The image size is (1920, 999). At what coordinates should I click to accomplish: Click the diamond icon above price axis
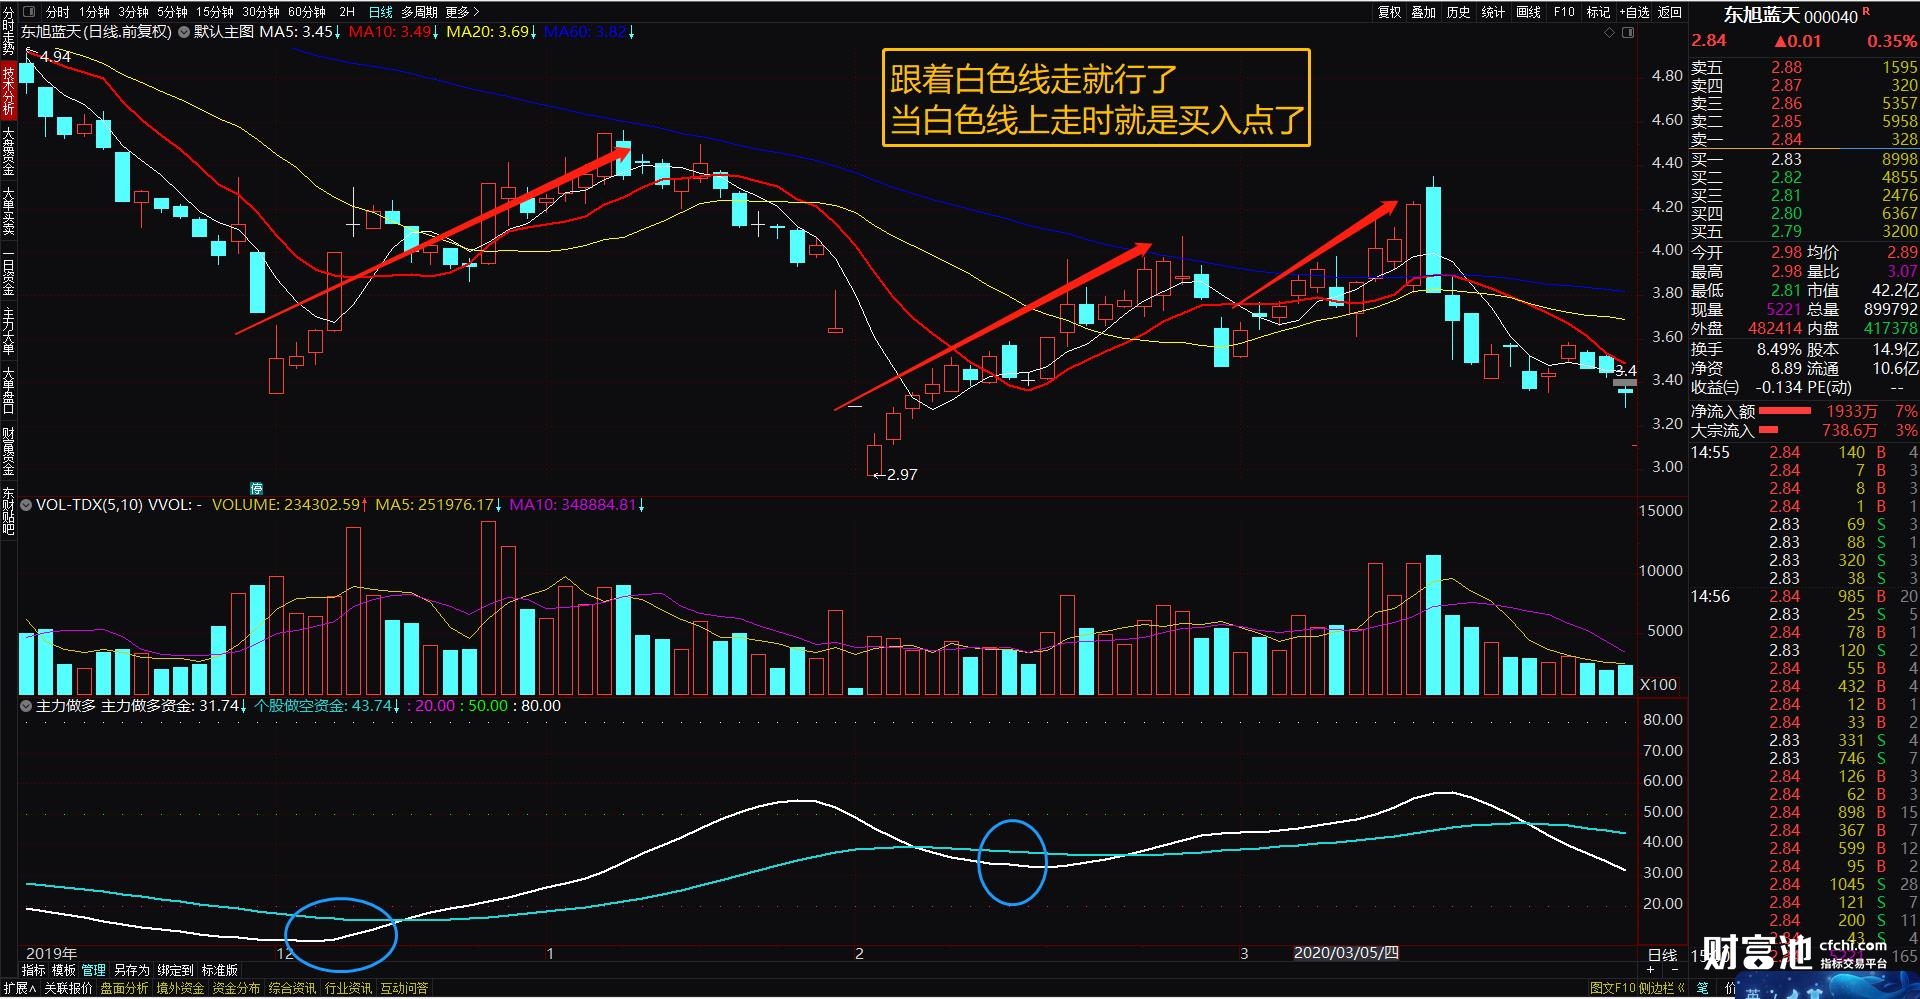(x=1609, y=33)
